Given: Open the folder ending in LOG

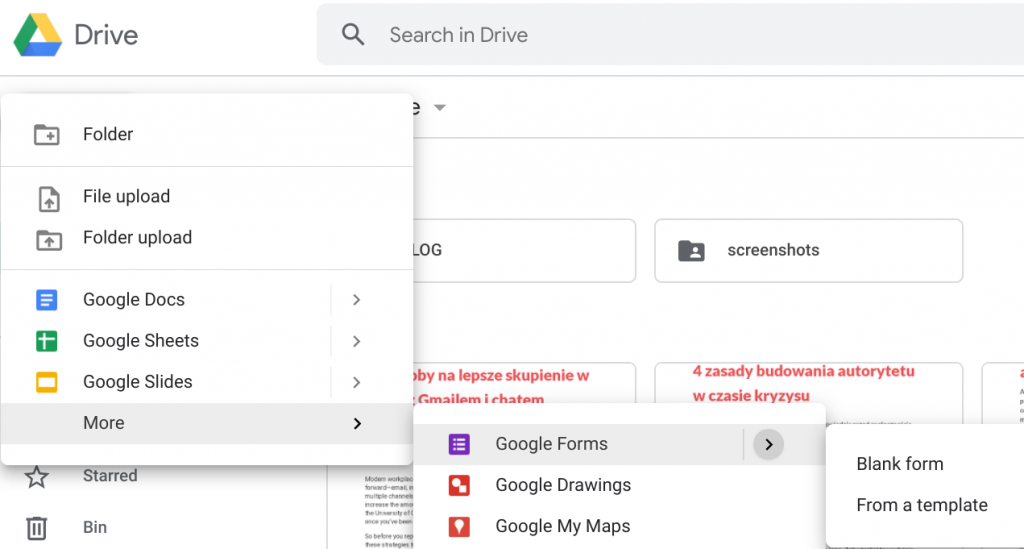Looking at the screenshot, I should [x=524, y=251].
